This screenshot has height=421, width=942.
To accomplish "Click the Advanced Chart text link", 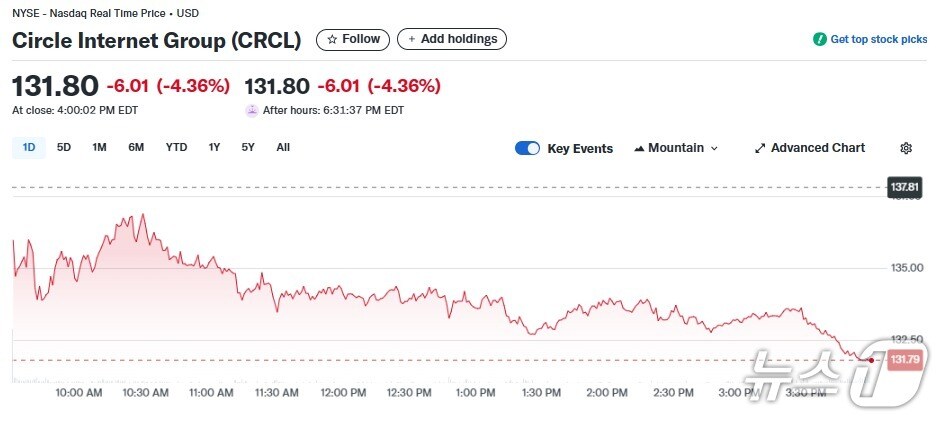I will 817,148.
